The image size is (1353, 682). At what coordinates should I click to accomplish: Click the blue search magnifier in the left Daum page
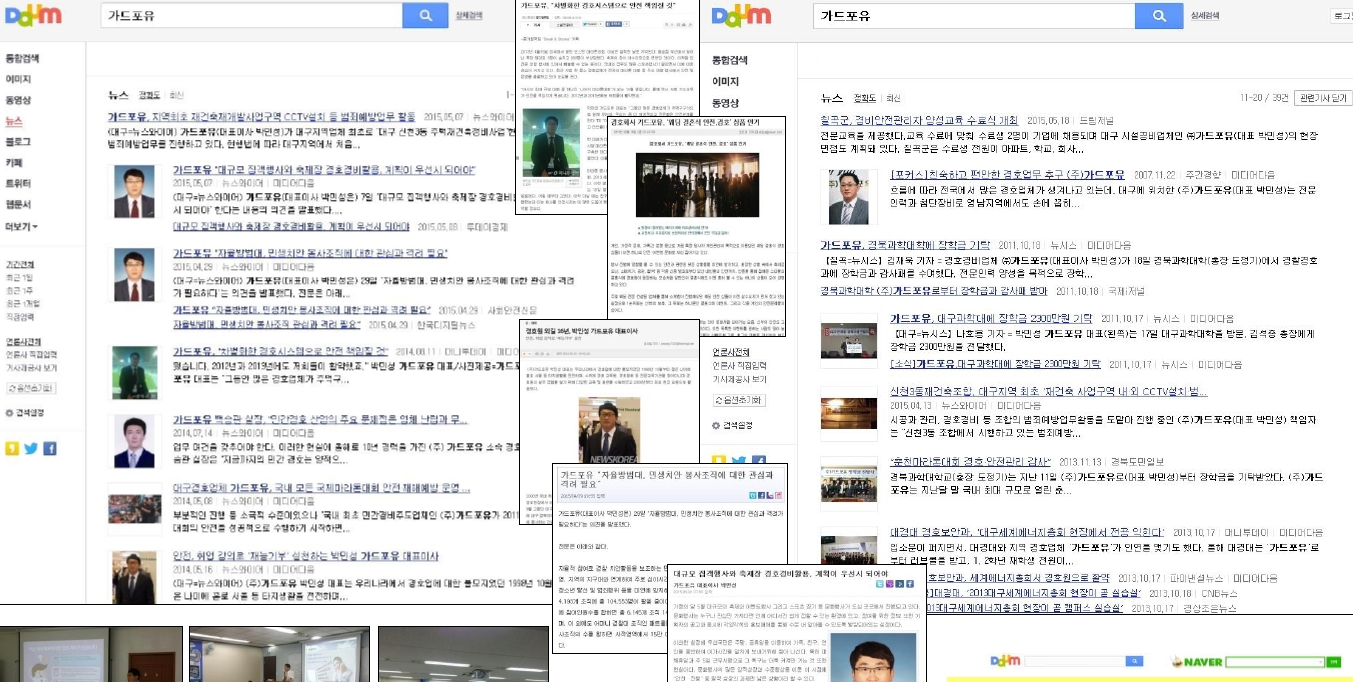[425, 15]
